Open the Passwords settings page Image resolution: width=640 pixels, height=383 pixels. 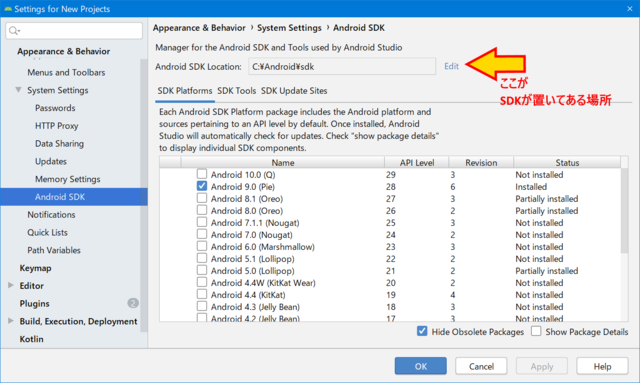tap(55, 108)
